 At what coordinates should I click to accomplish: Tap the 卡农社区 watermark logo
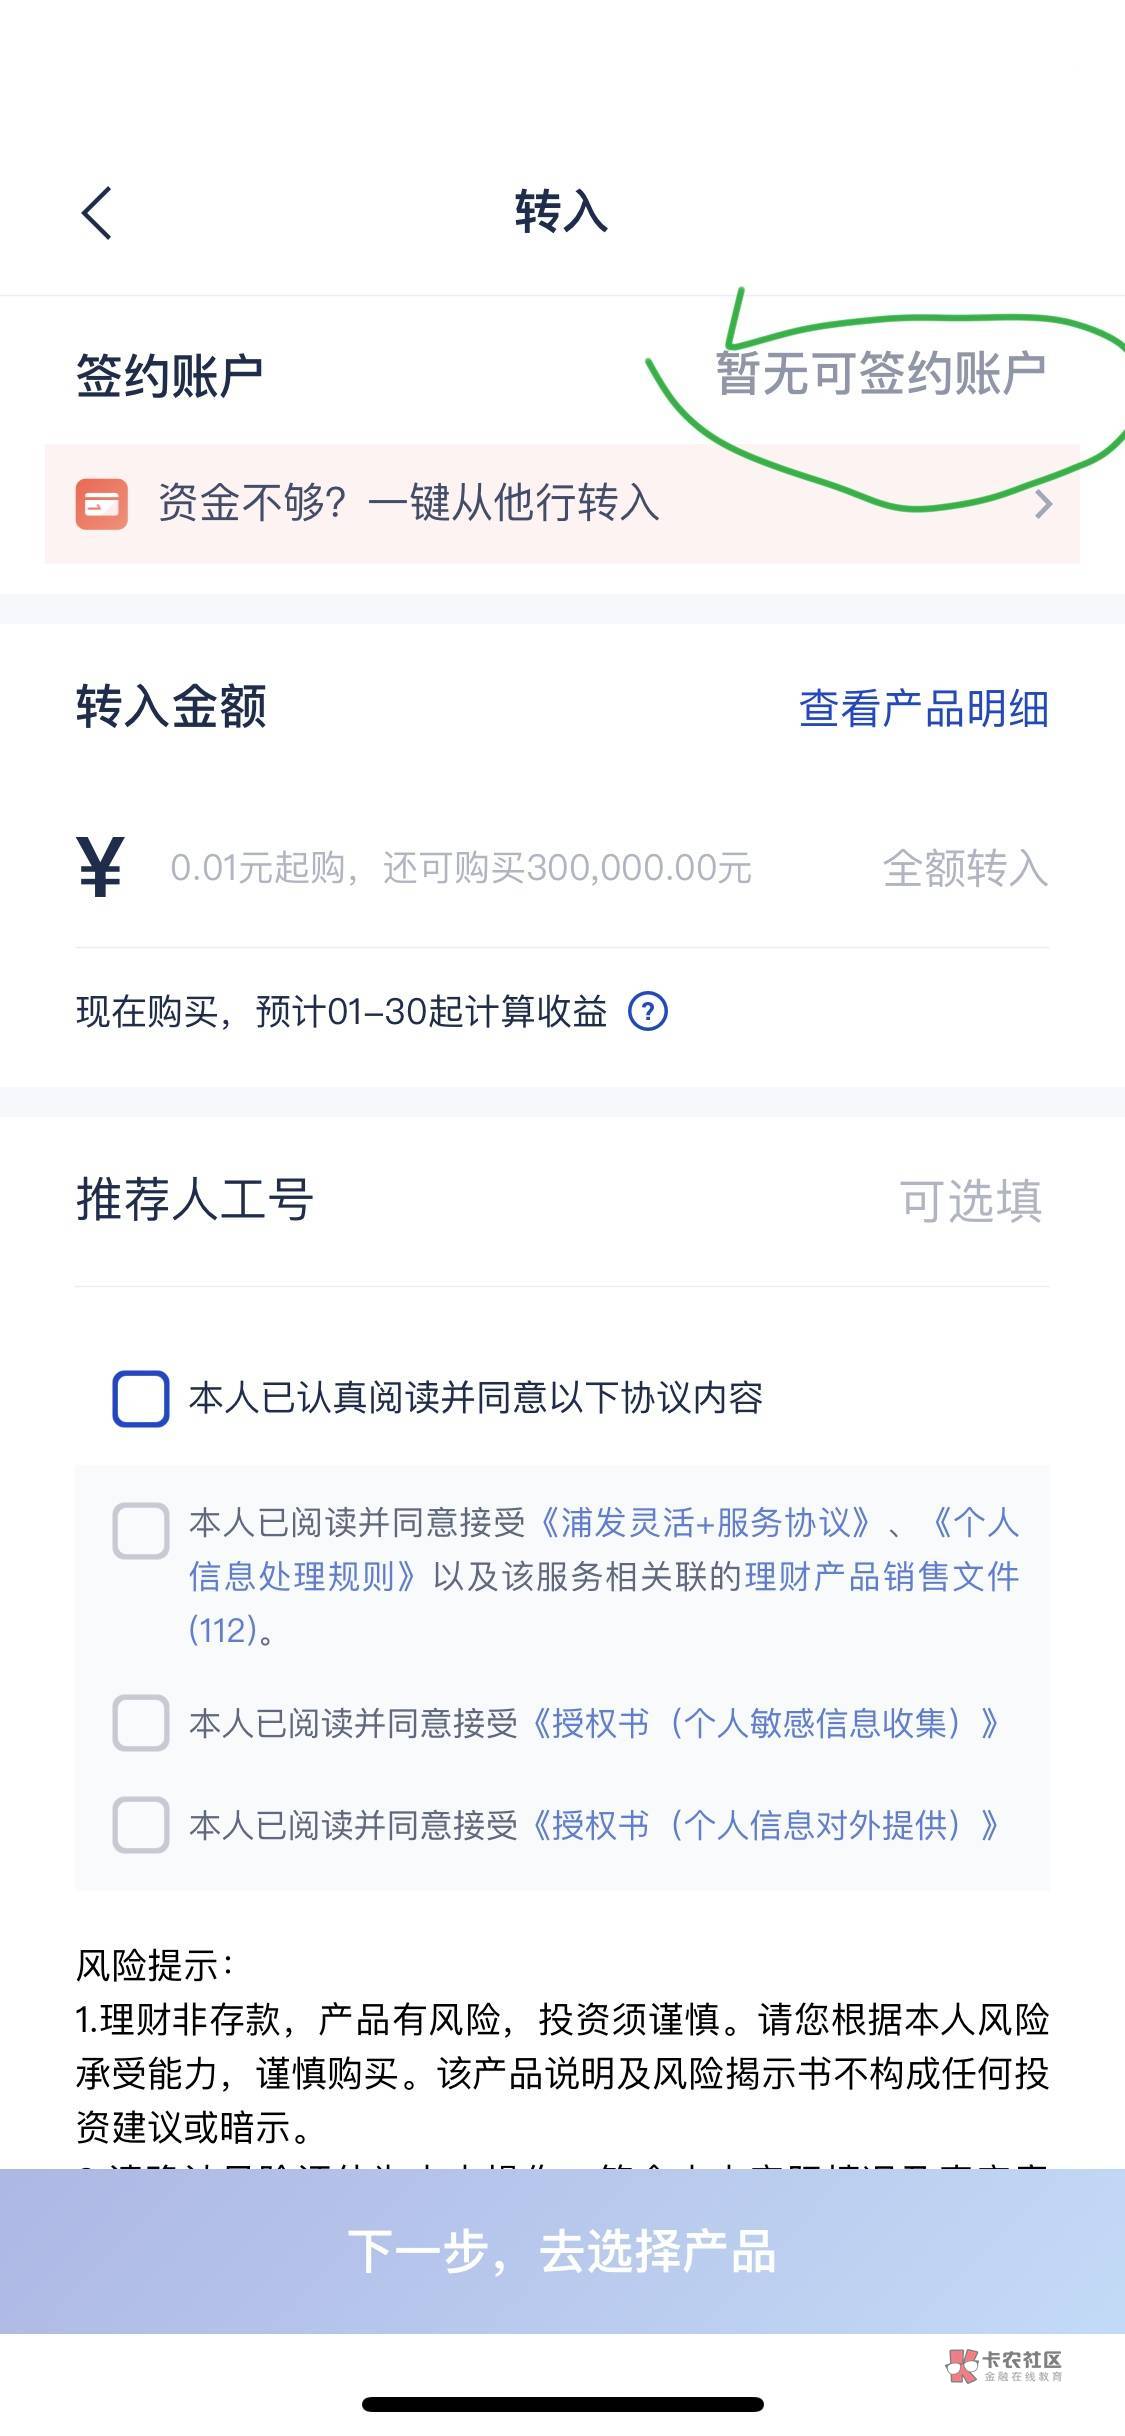1004,2365
